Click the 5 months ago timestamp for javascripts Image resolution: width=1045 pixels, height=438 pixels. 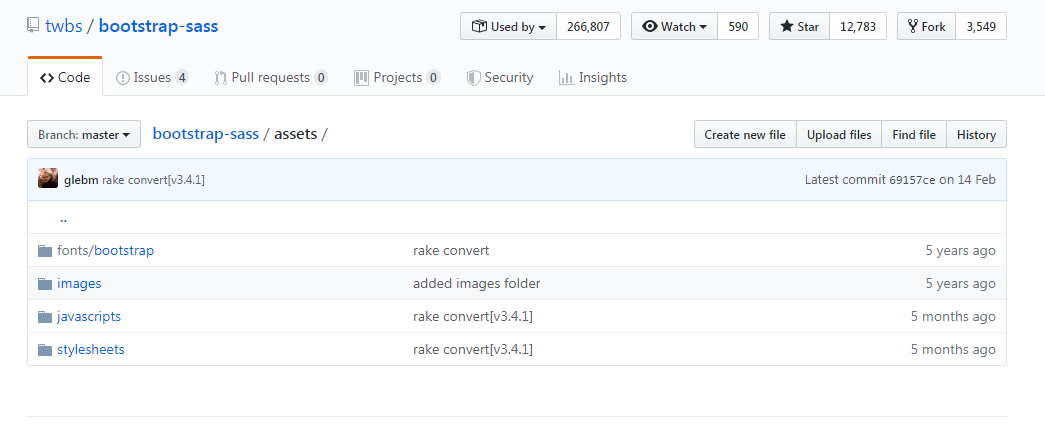953,316
